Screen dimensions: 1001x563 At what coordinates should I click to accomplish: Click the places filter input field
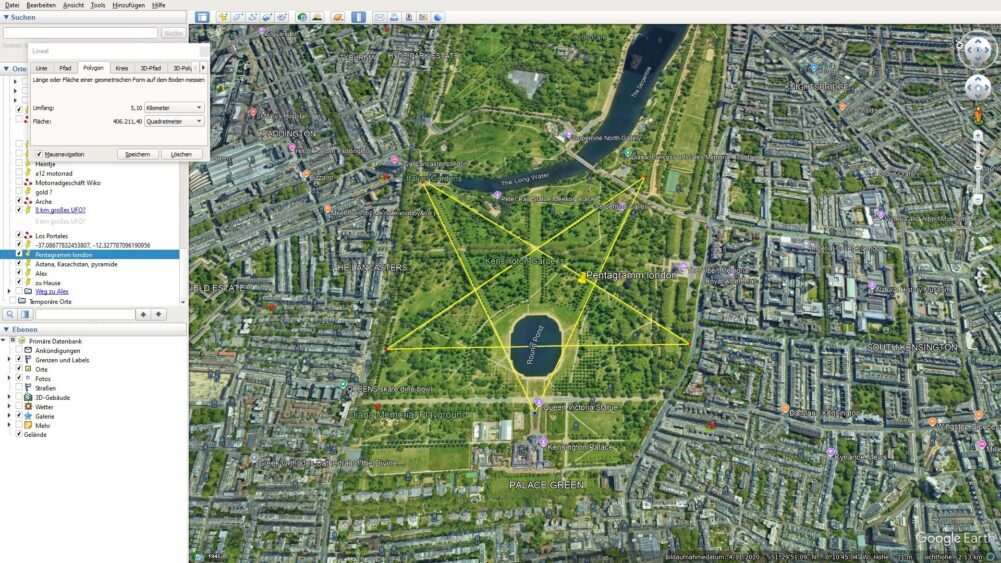[85, 314]
